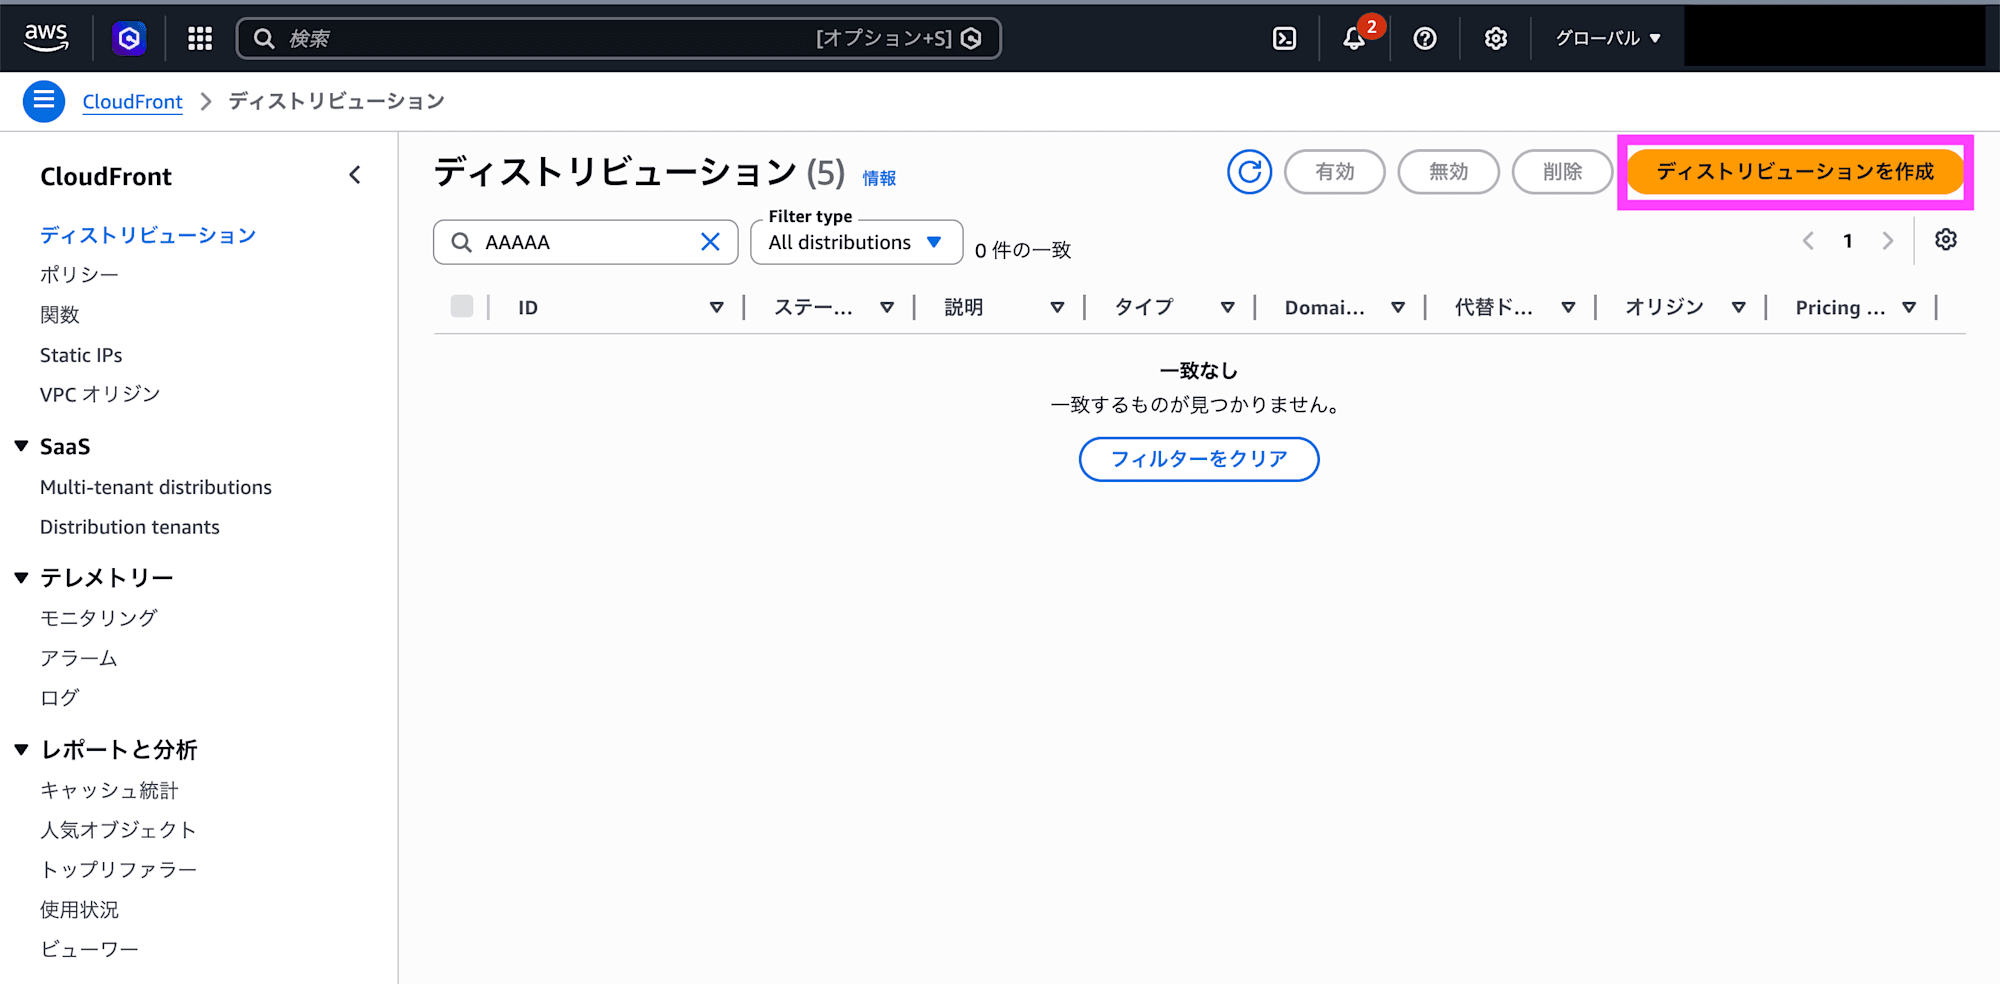Open VPC オリジン in the sidebar
Screen dimensions: 2000x984
tap(100, 394)
